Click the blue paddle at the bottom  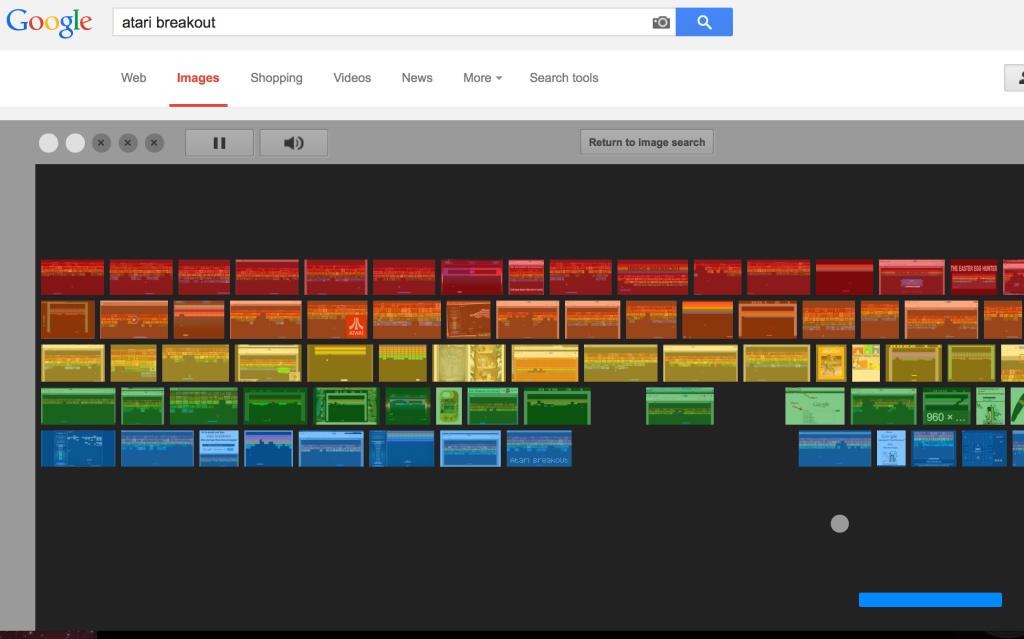(929, 599)
